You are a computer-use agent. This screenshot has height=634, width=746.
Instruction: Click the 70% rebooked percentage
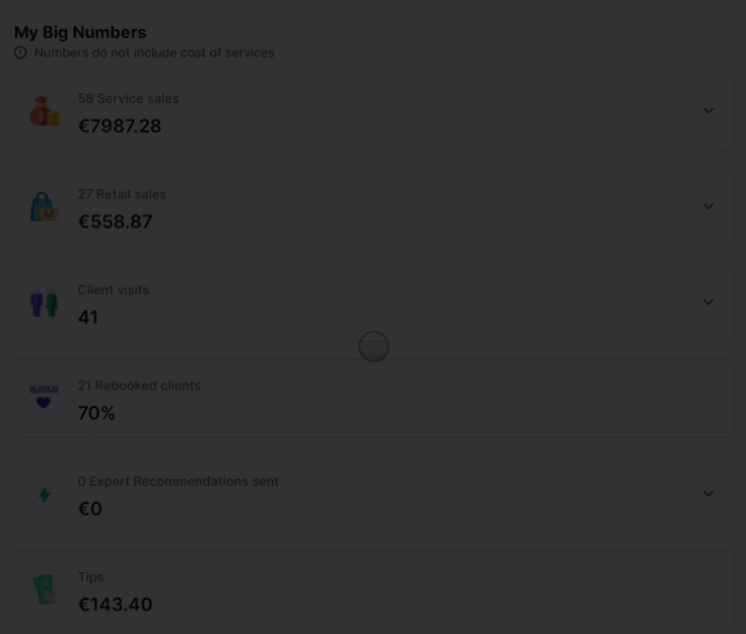tap(97, 413)
